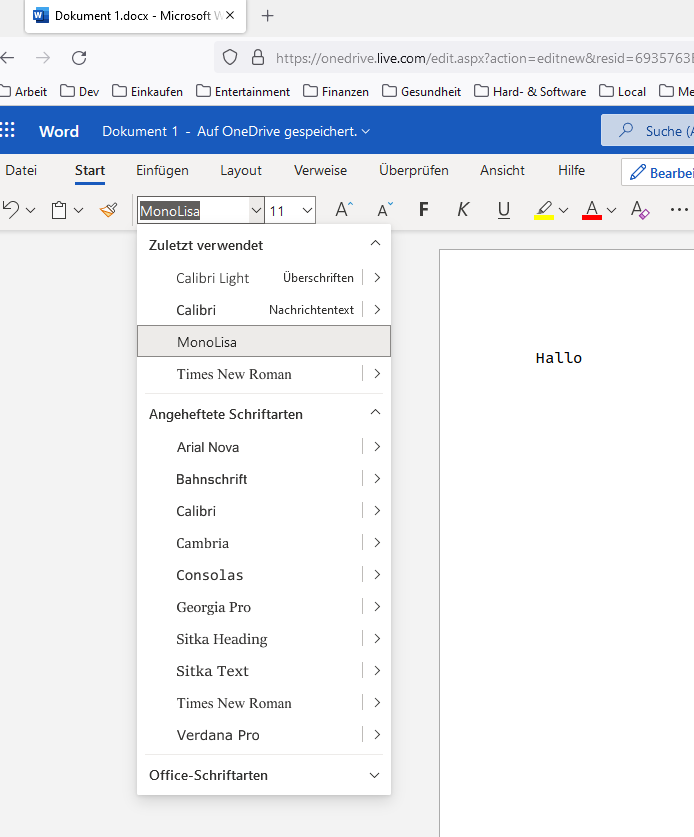Image resolution: width=694 pixels, height=837 pixels.
Task: Collapse the Zuletzt verwendet section
Action: (375, 243)
